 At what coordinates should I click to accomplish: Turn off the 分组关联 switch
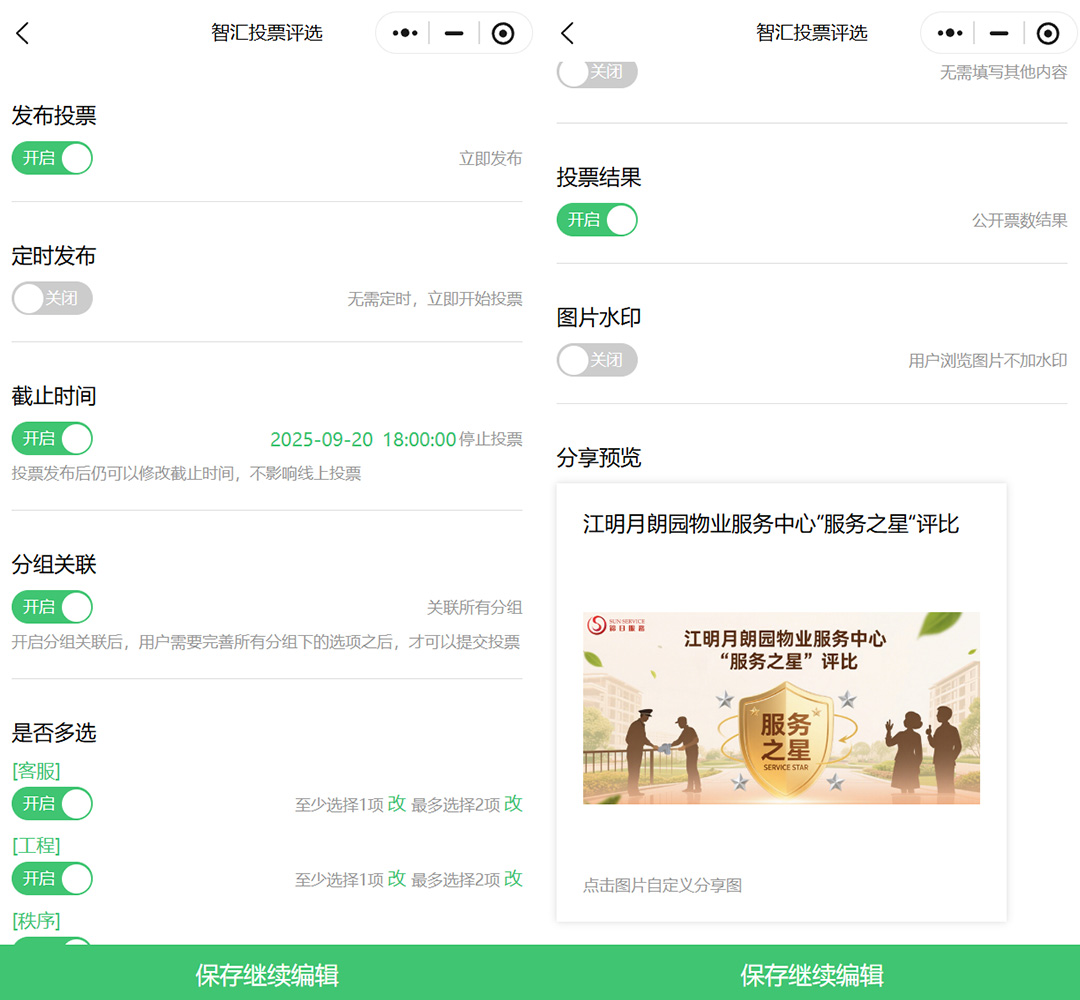pos(52,607)
